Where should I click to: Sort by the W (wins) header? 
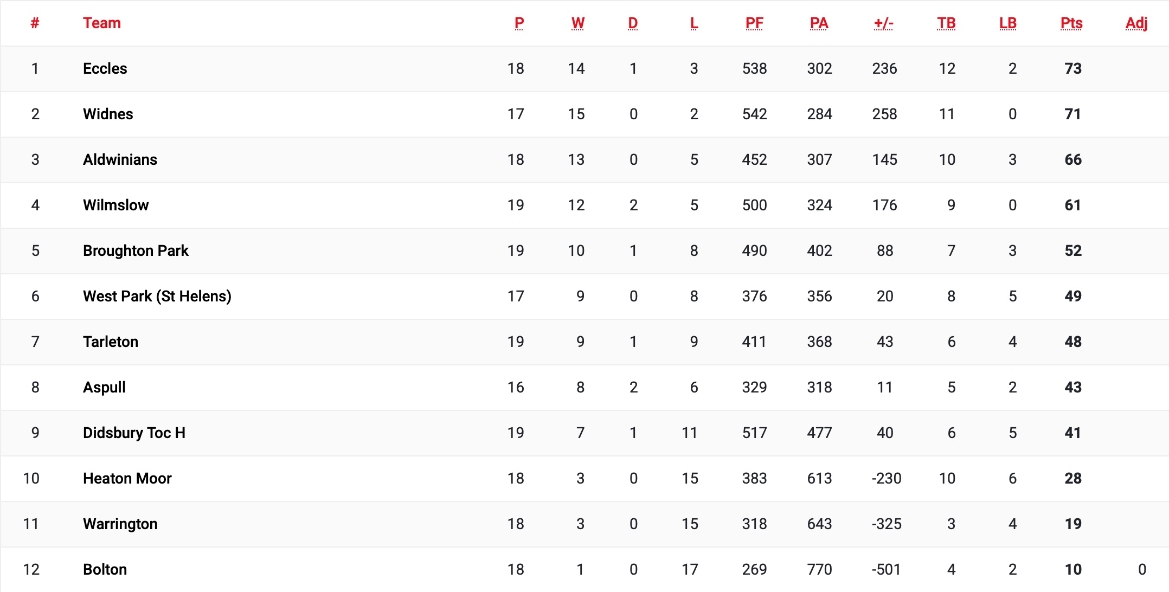pos(578,23)
